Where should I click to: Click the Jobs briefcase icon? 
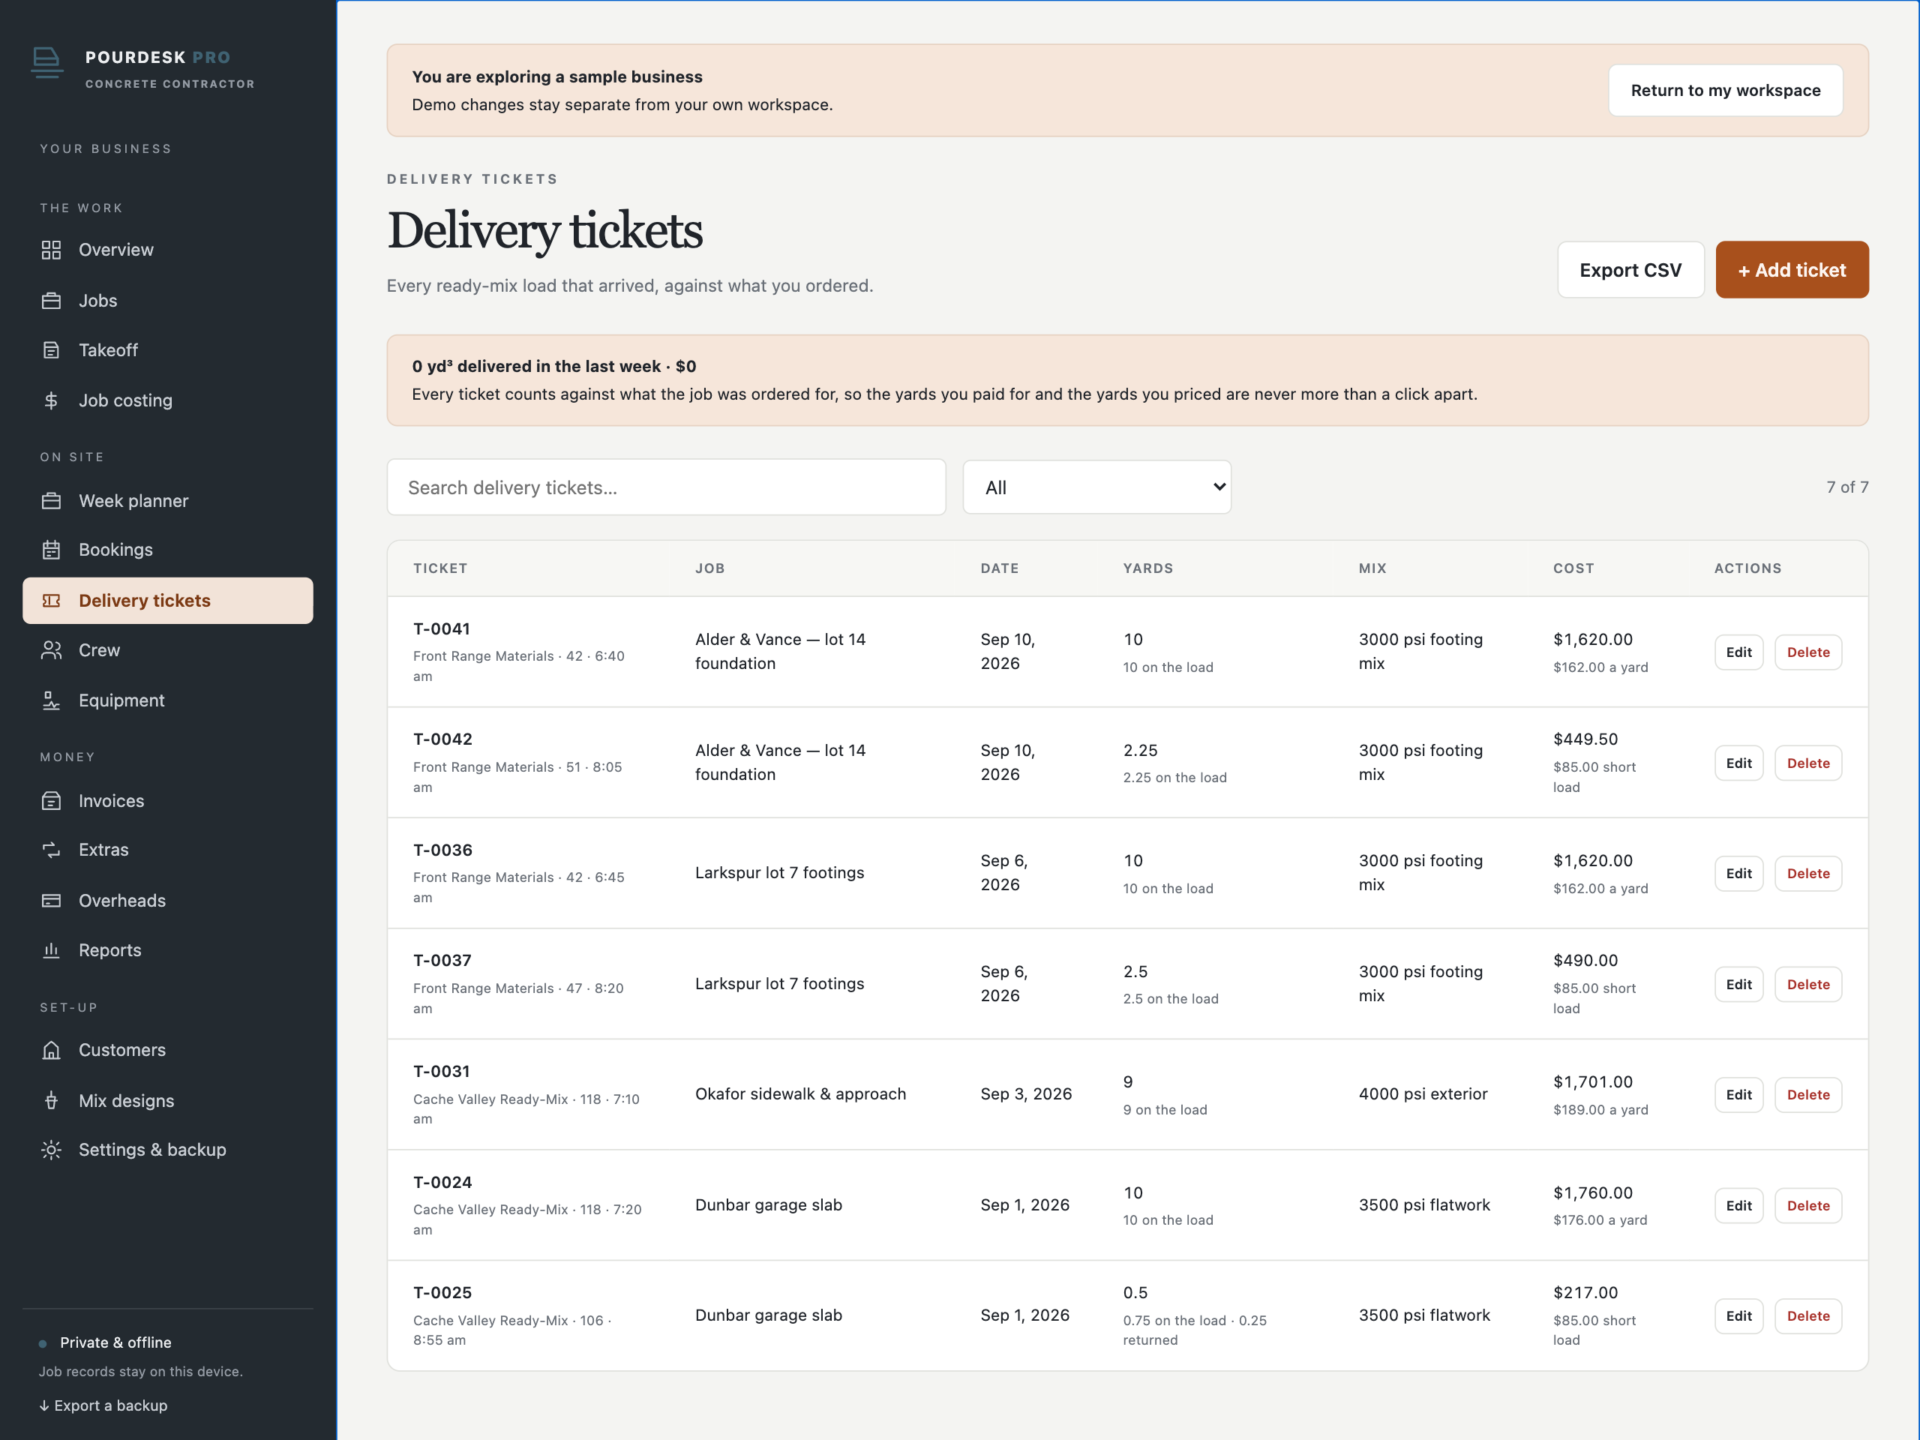tap(51, 301)
